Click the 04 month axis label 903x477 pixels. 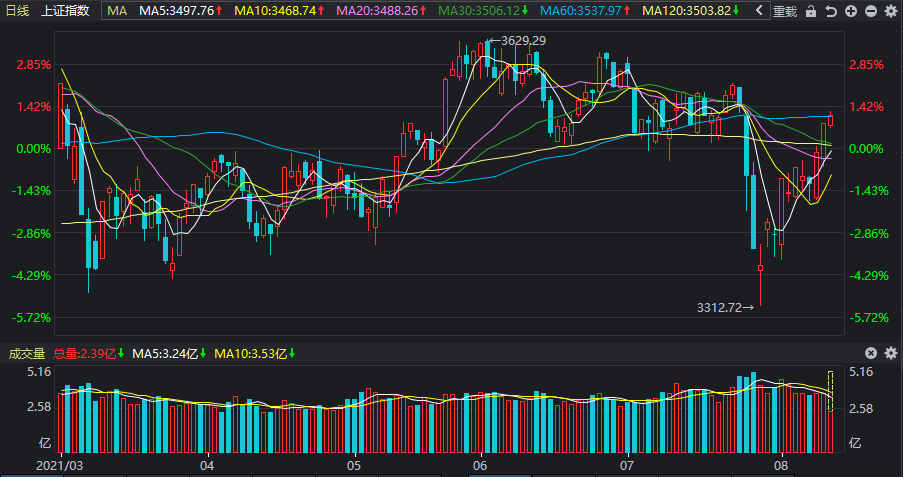[207, 465]
